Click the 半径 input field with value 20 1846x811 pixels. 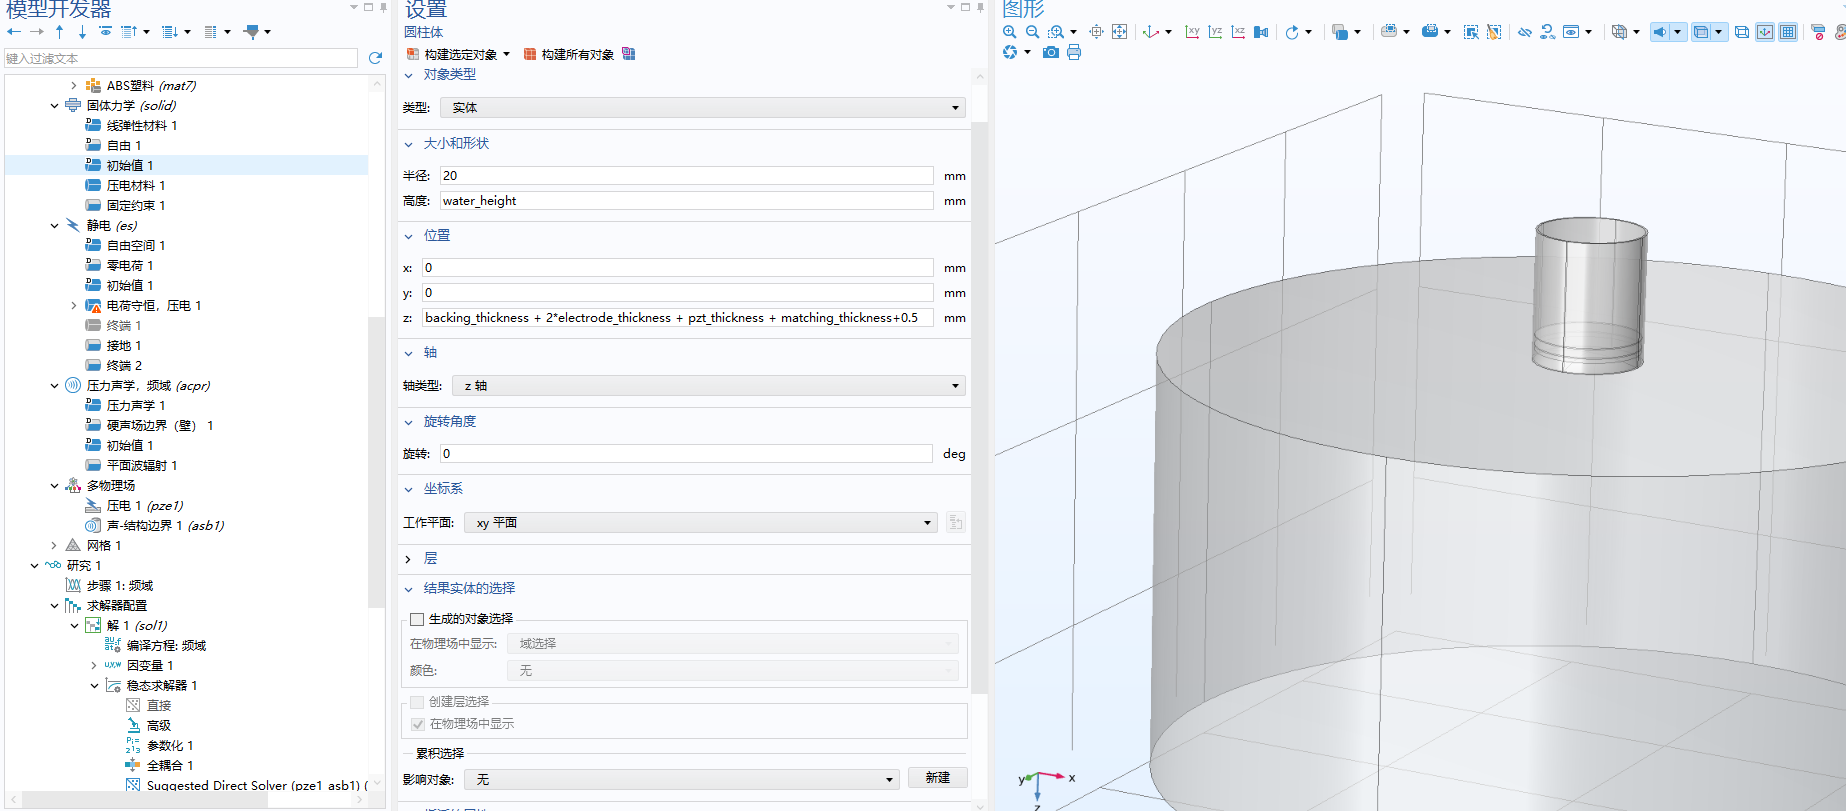(x=687, y=175)
